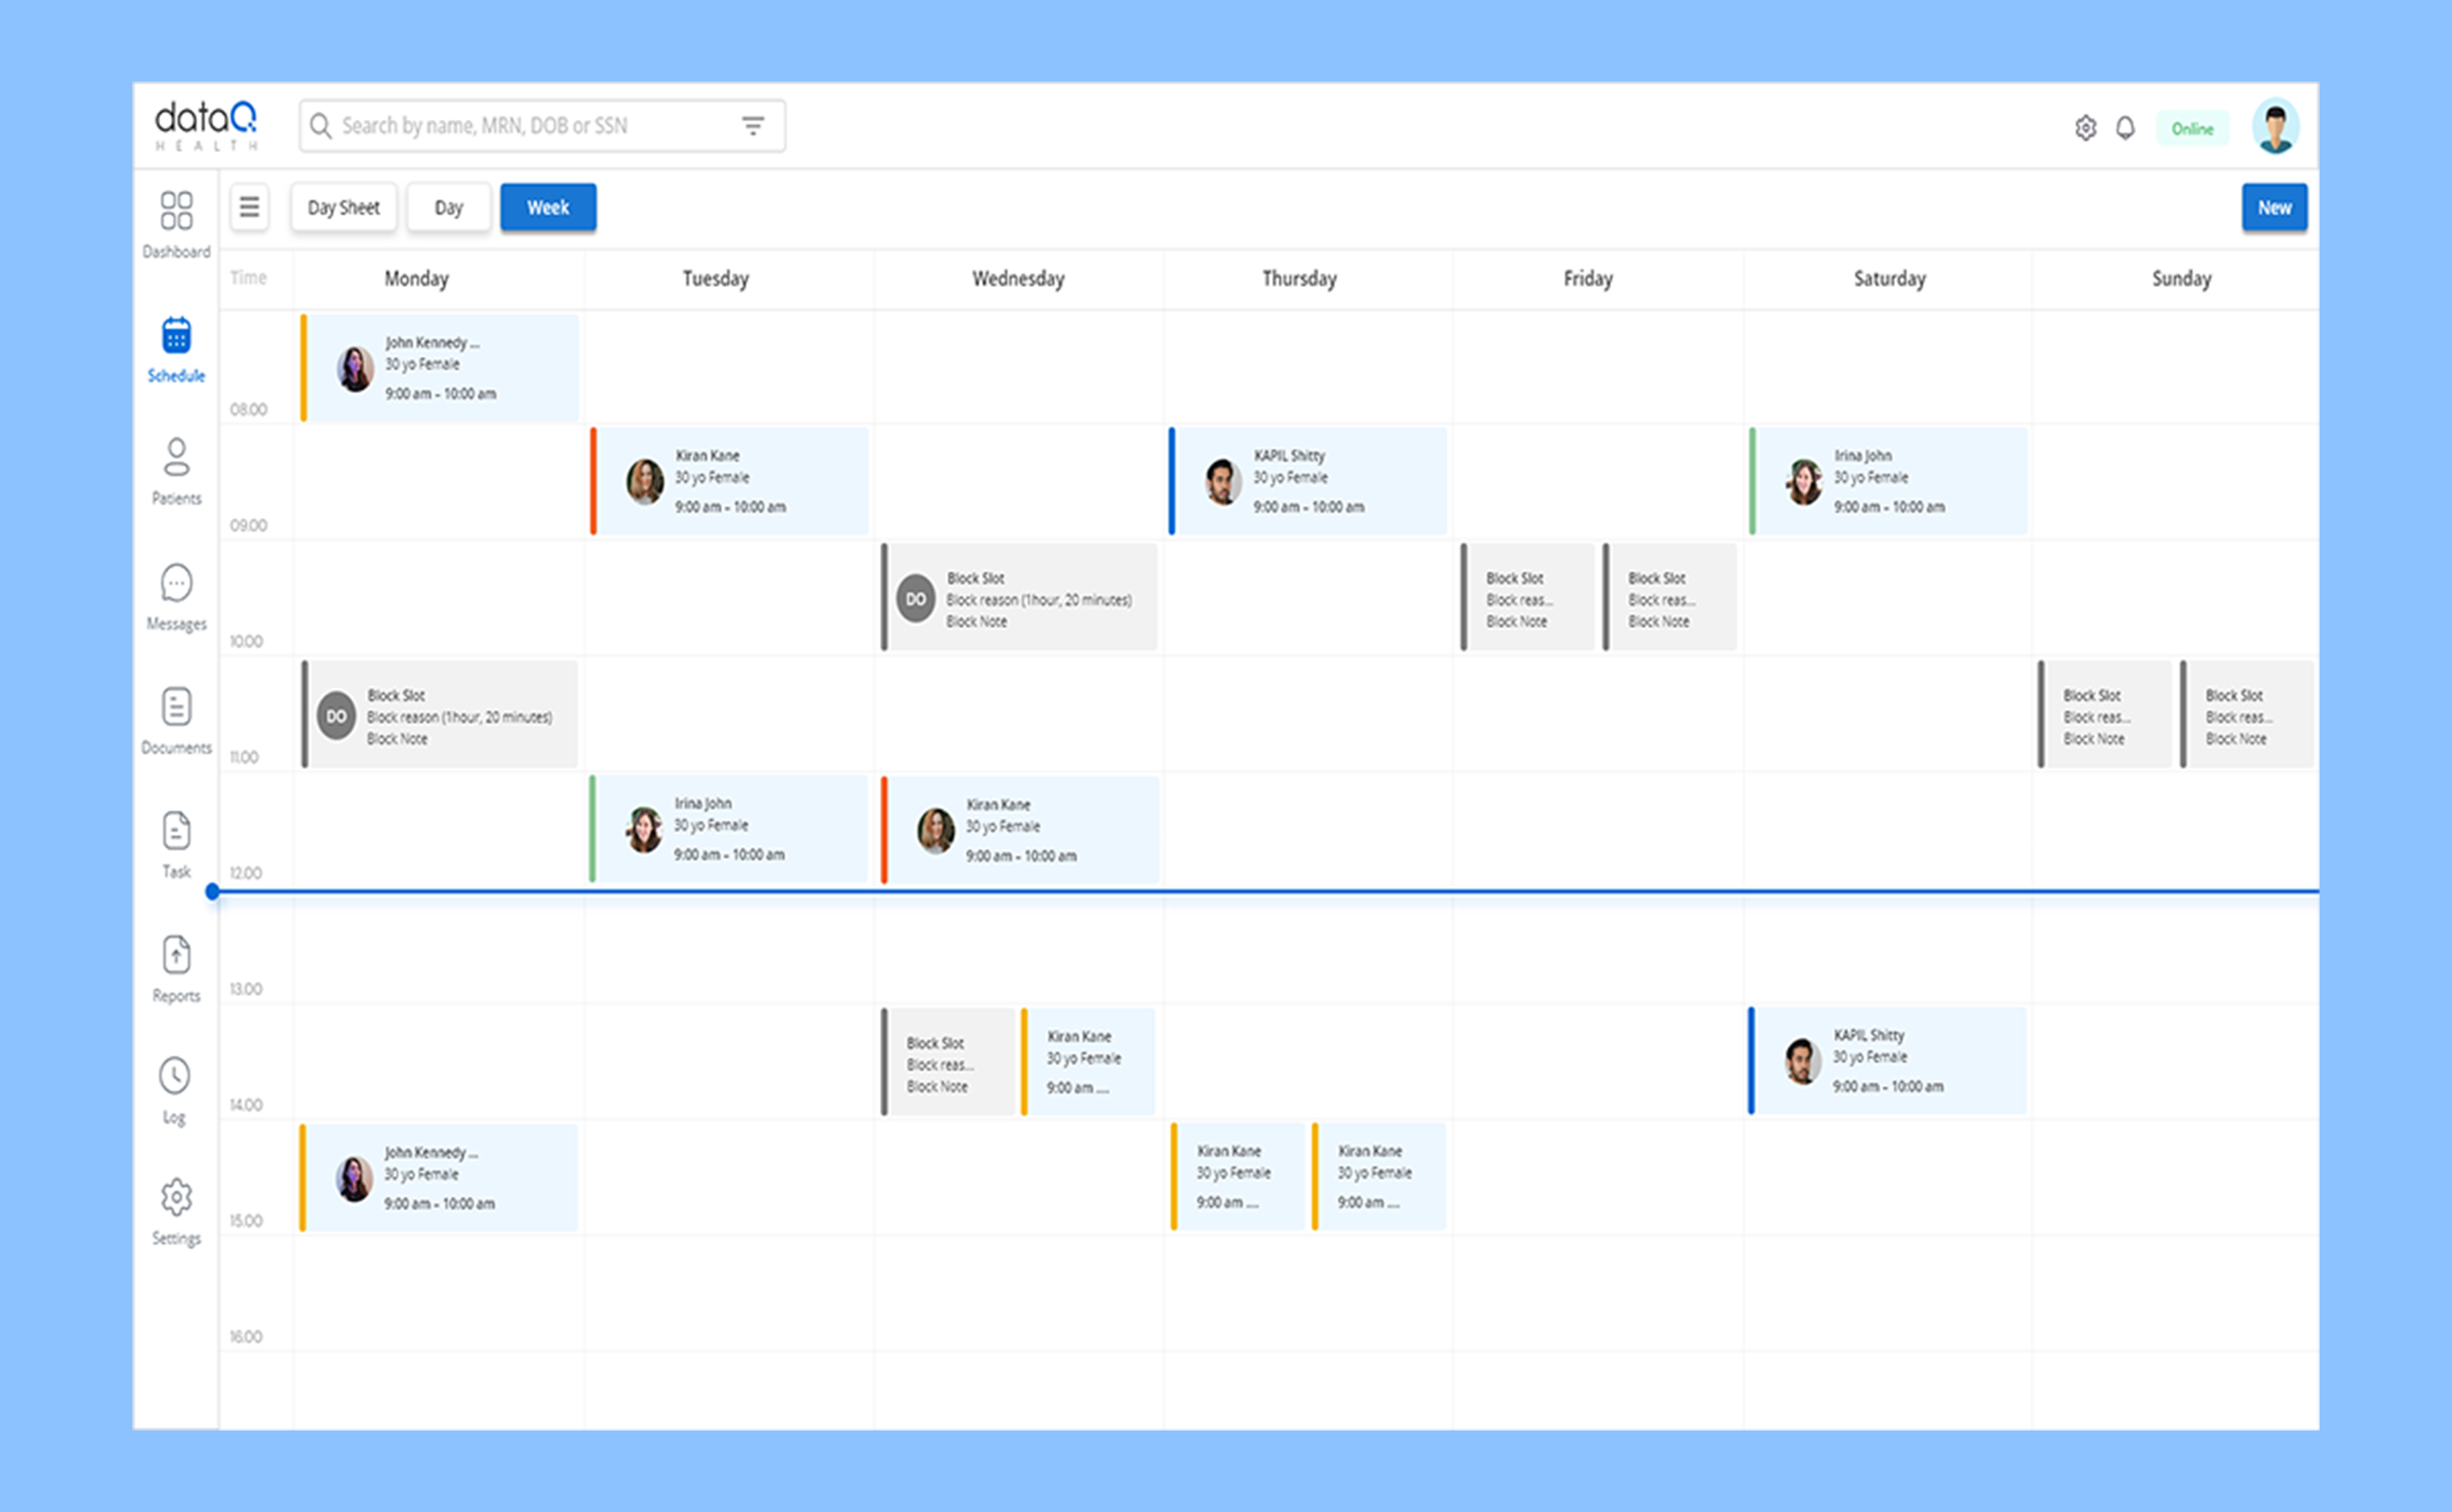Open the Documents sidebar icon

(176, 707)
